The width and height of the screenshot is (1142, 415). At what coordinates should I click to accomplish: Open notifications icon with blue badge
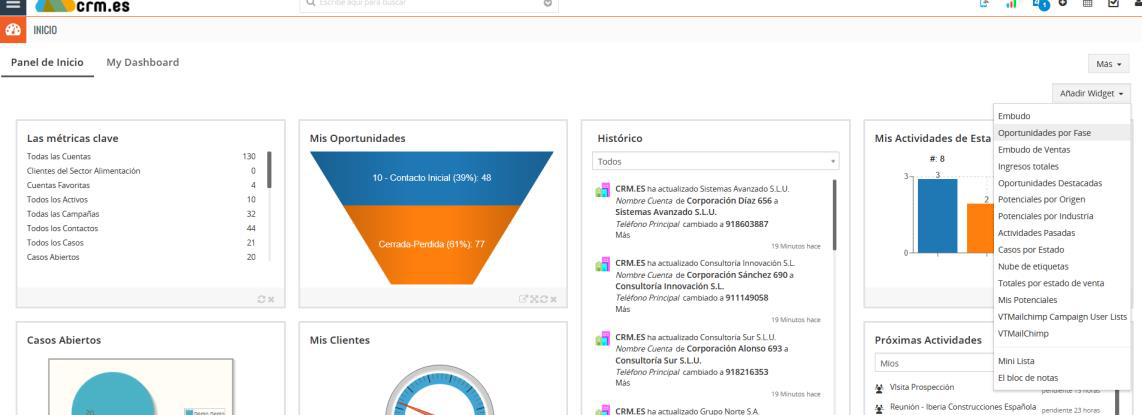click(1041, 4)
